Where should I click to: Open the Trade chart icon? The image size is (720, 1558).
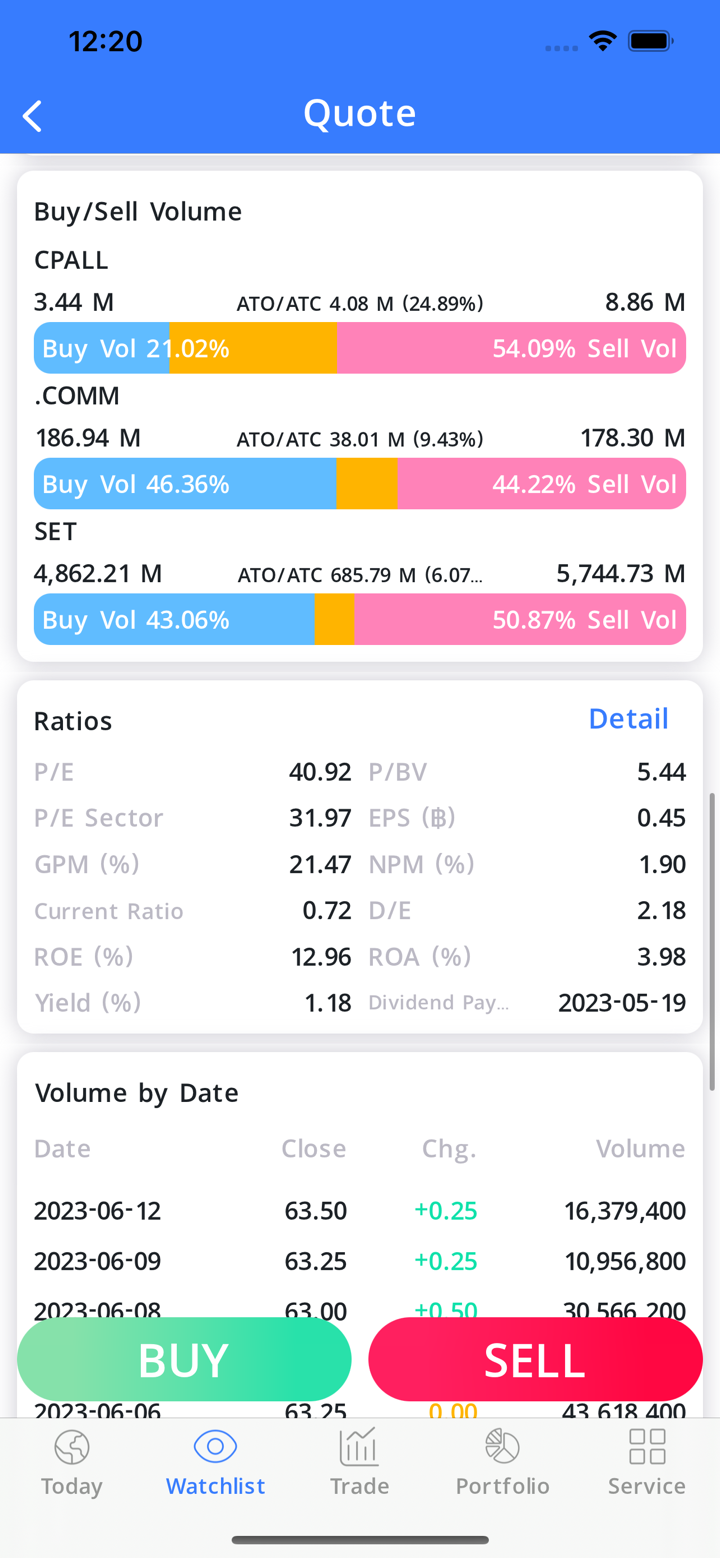(359, 1447)
